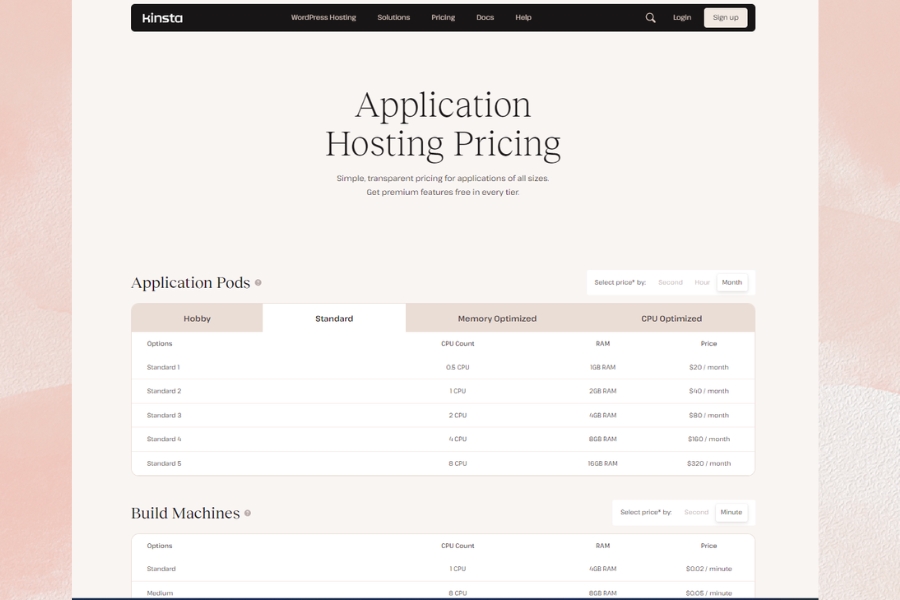
Task: Click the info icon beside Build Machines
Action: pos(247,513)
